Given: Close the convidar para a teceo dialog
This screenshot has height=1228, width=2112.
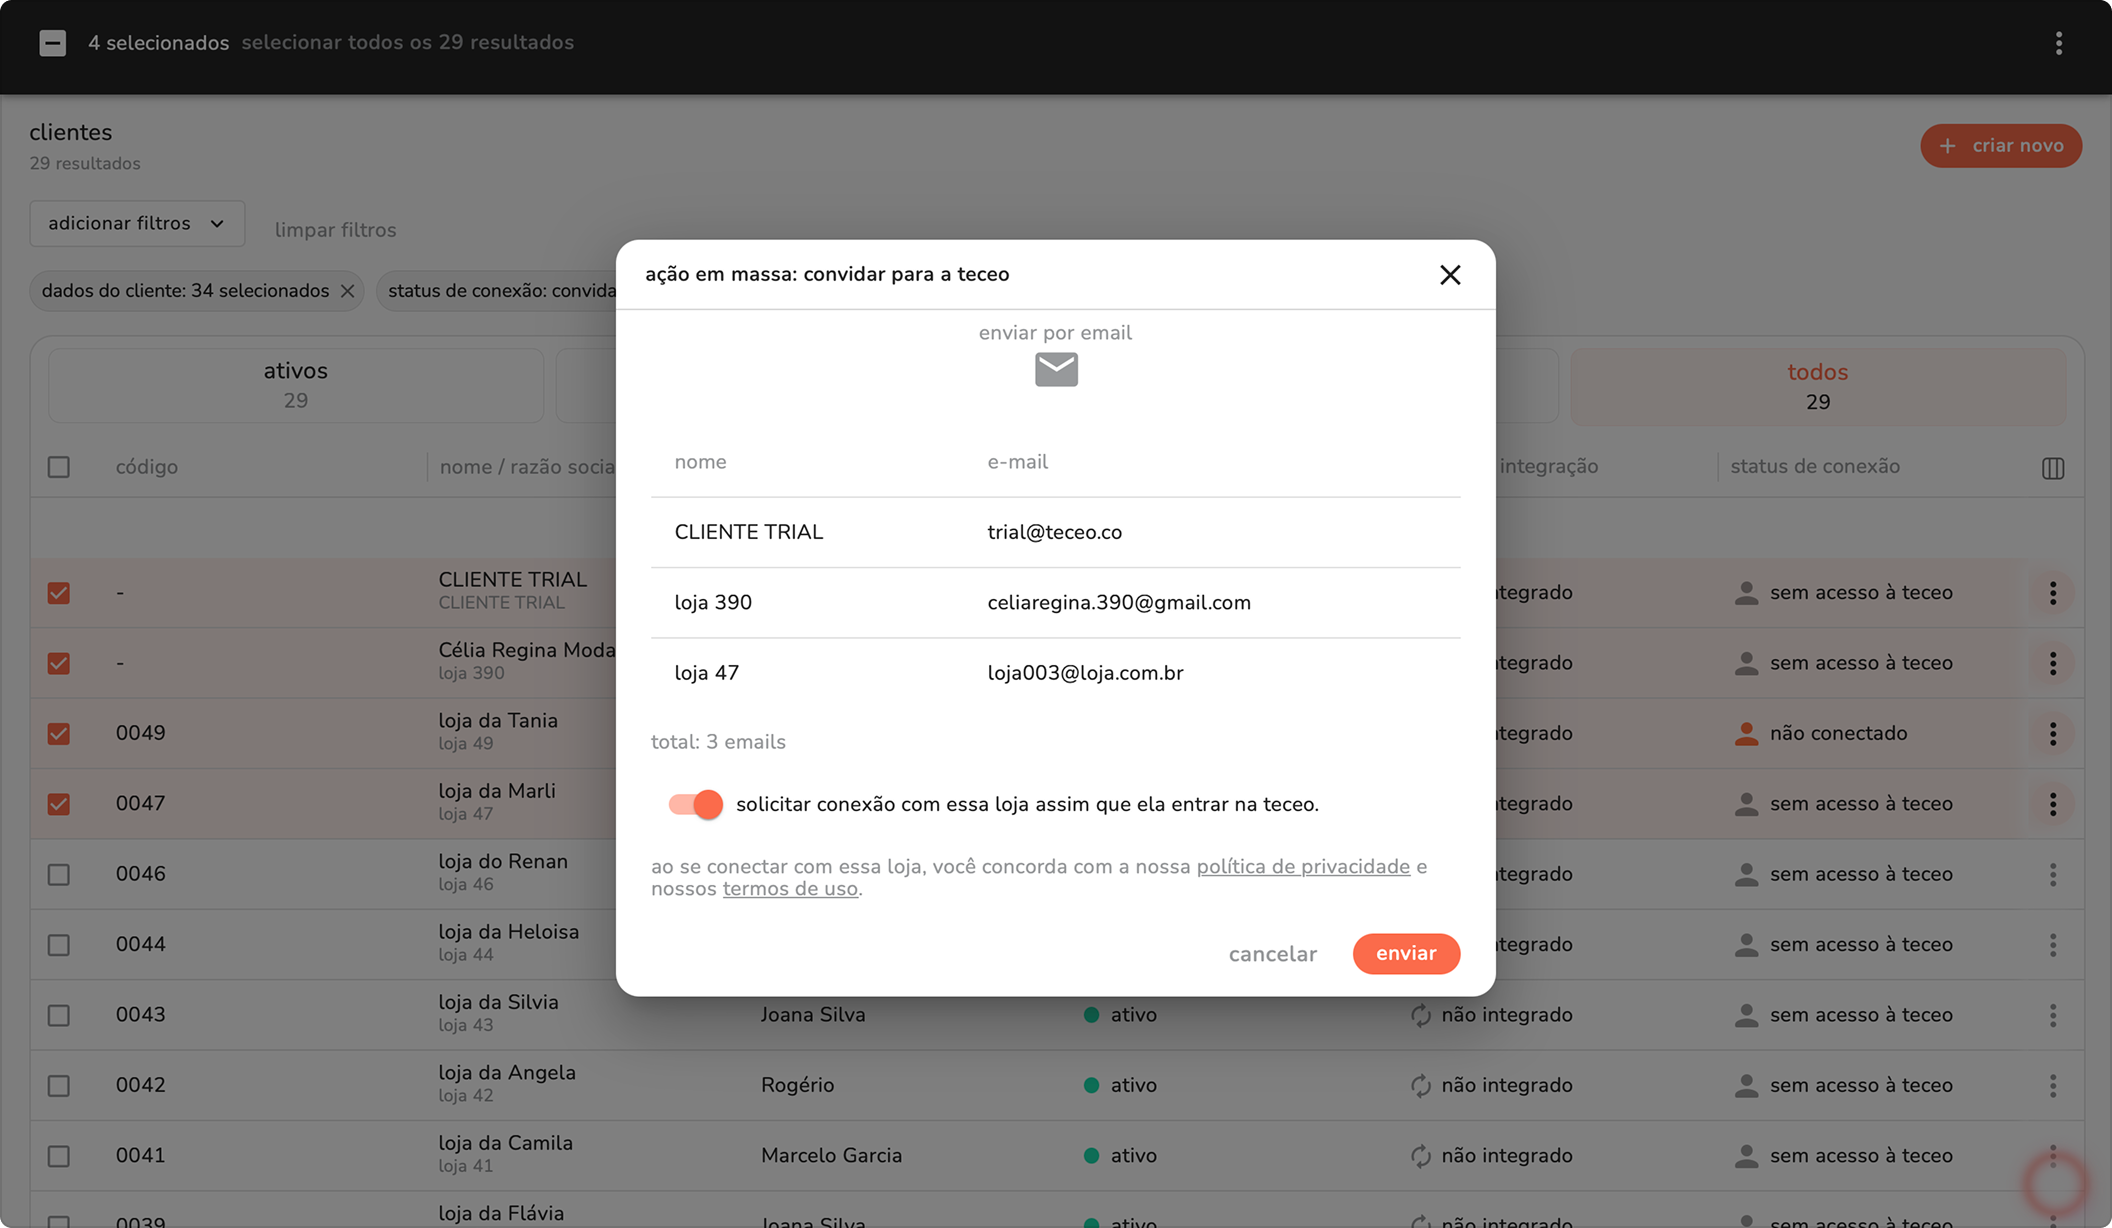Looking at the screenshot, I should click(1449, 275).
